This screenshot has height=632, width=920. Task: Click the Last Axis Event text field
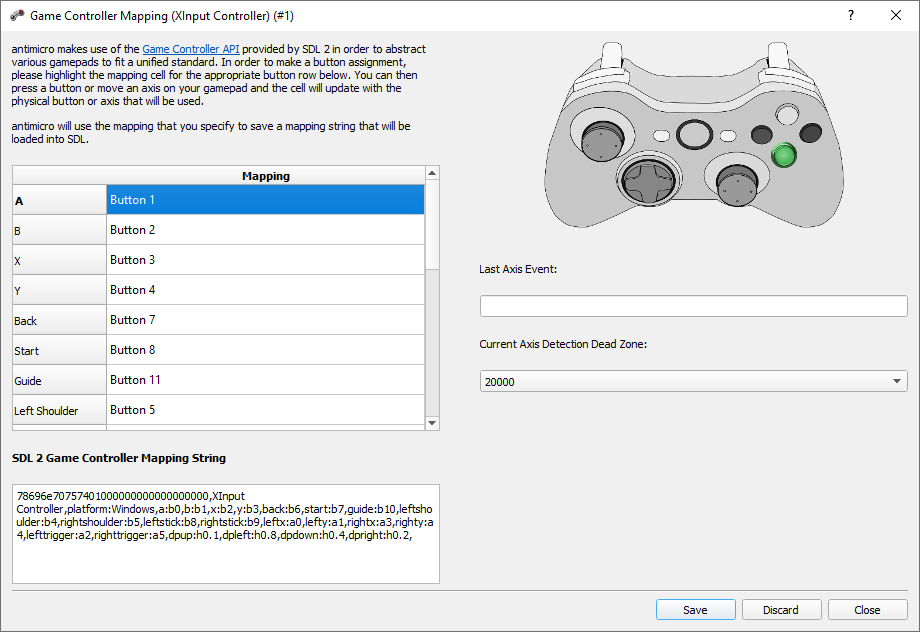click(693, 306)
